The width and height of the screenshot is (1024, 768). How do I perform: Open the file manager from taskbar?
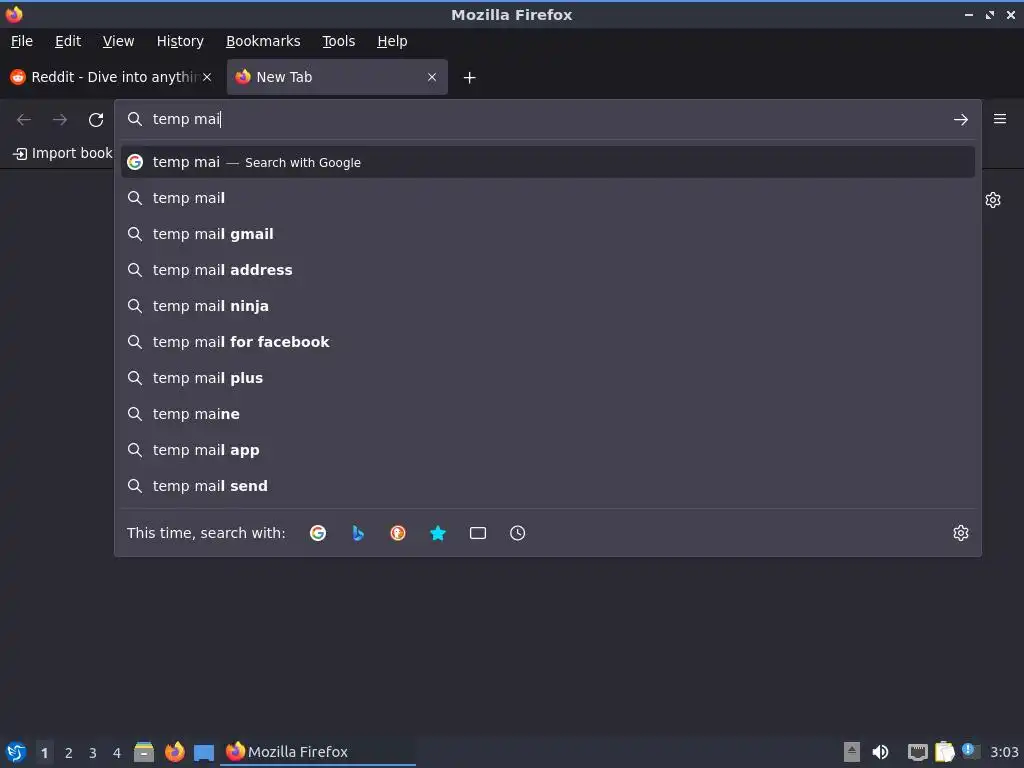pyautogui.click(x=144, y=752)
